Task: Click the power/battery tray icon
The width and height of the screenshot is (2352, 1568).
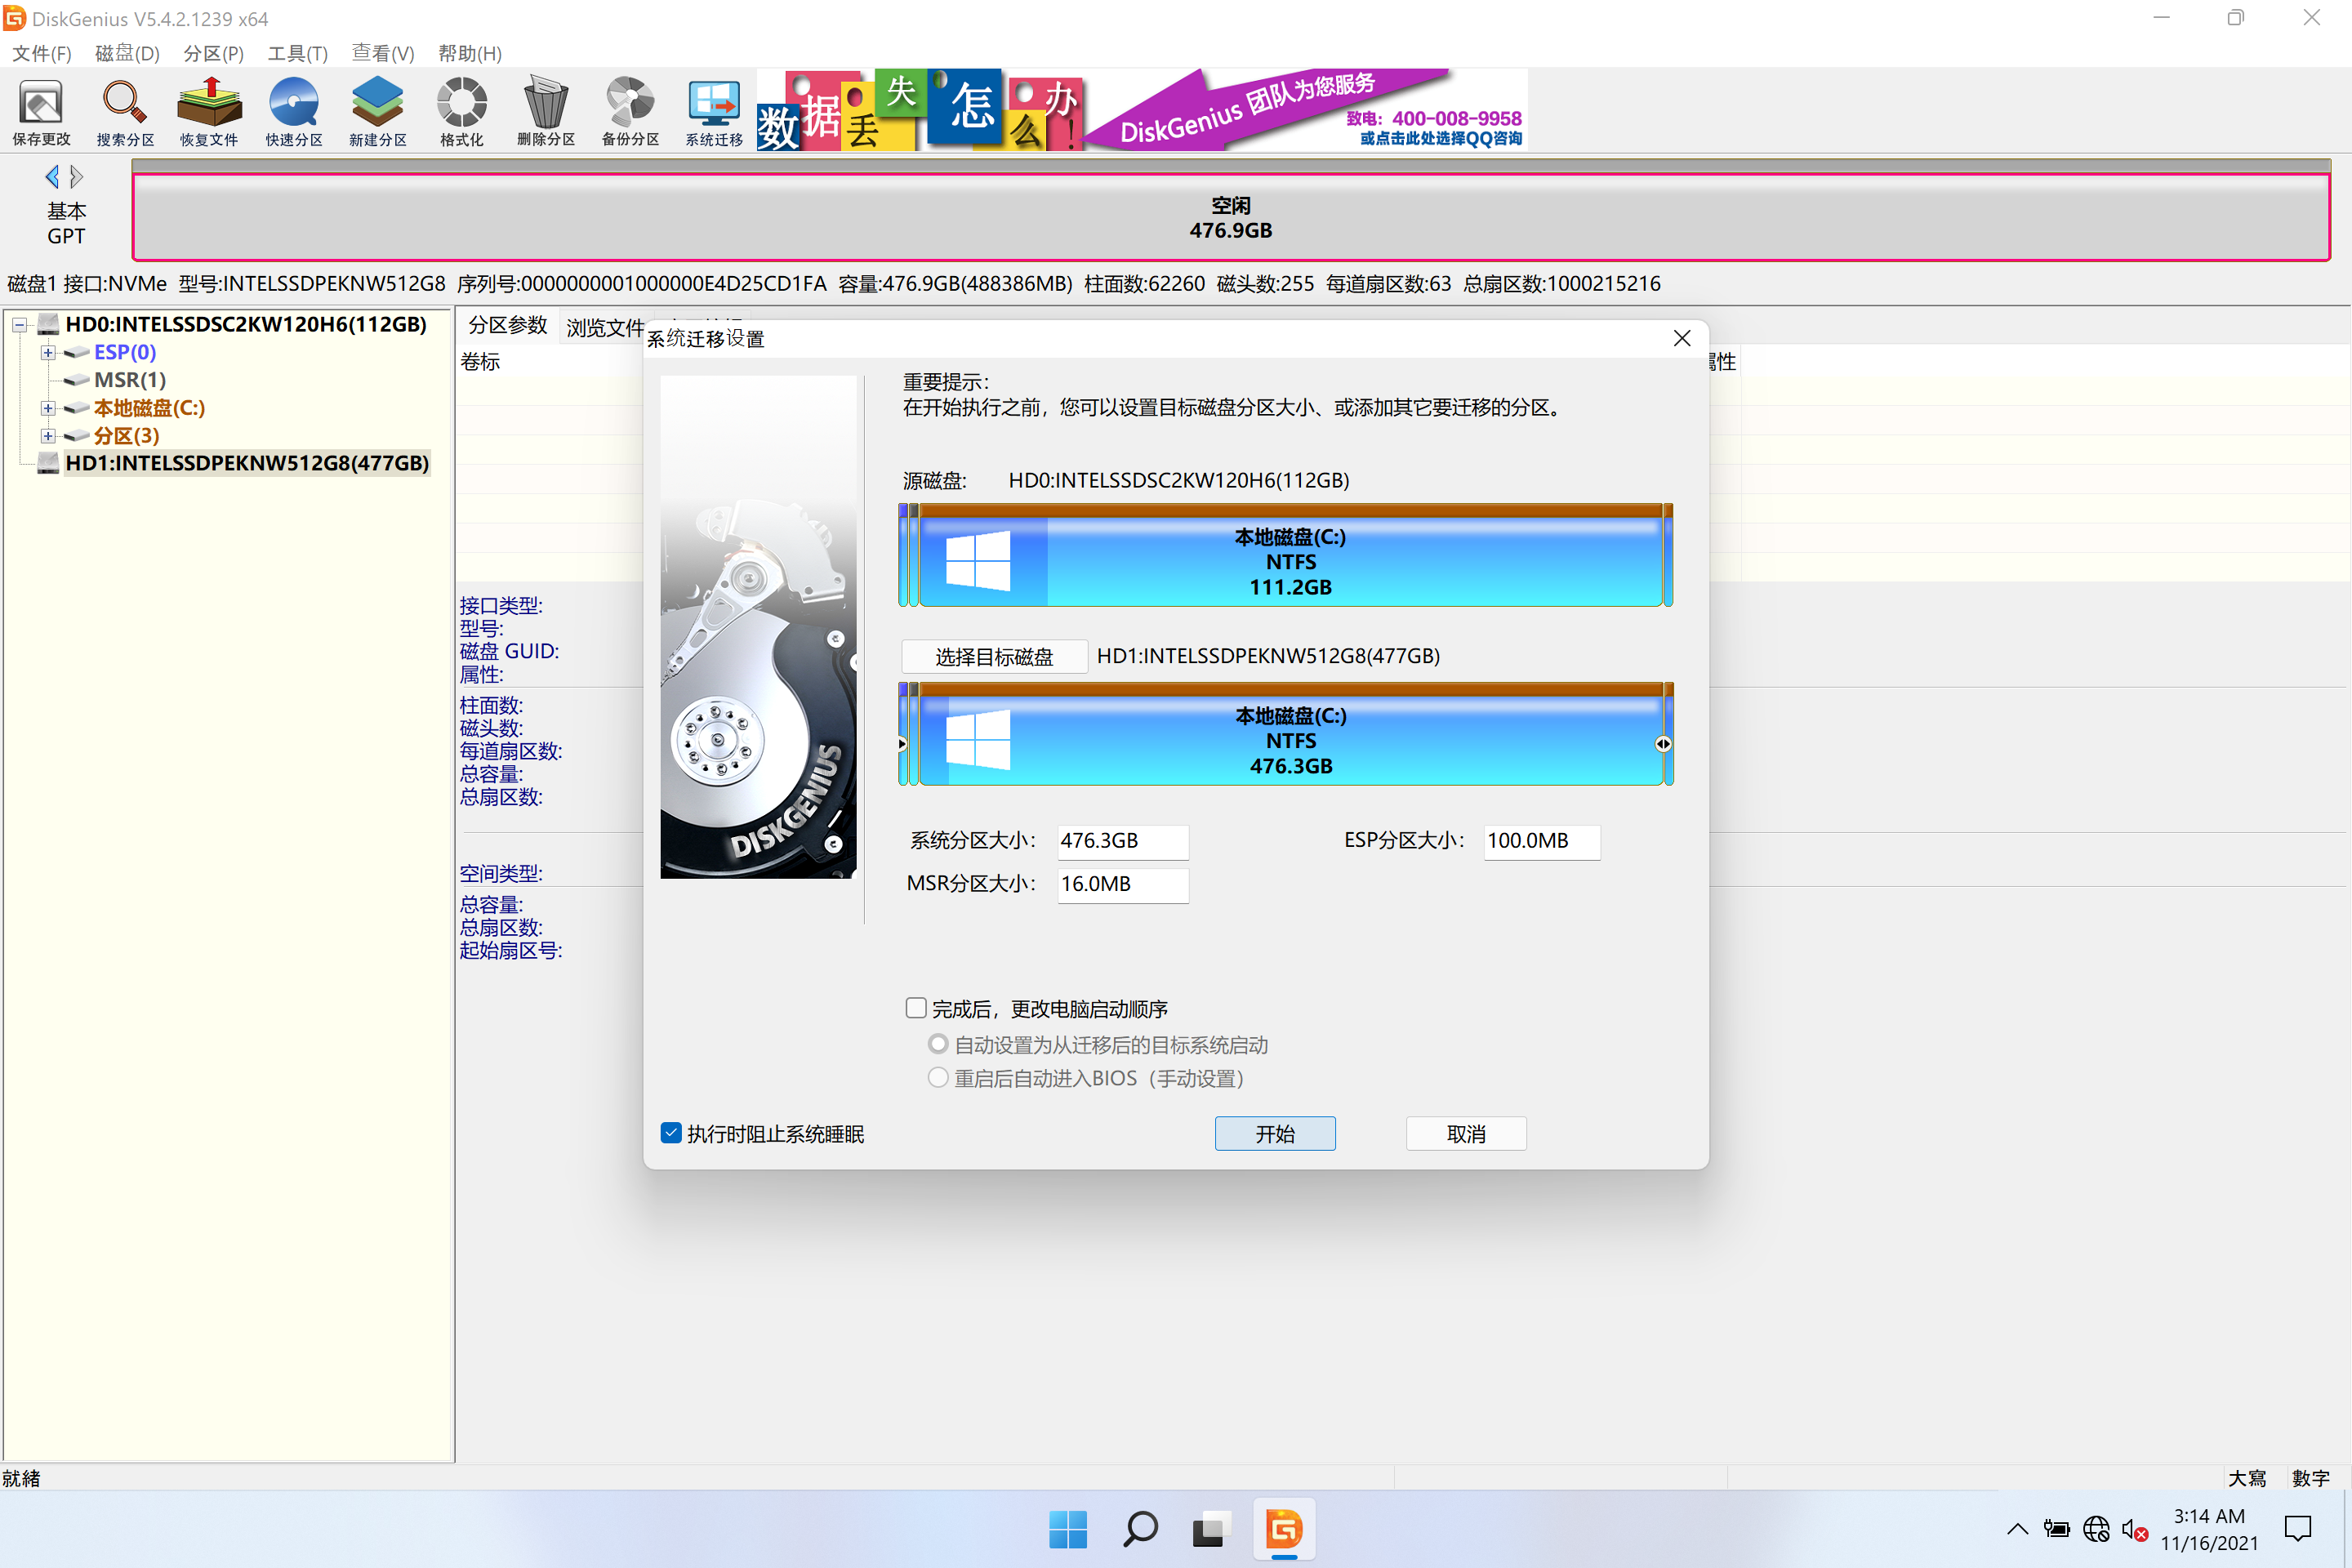Action: (x=2057, y=1529)
